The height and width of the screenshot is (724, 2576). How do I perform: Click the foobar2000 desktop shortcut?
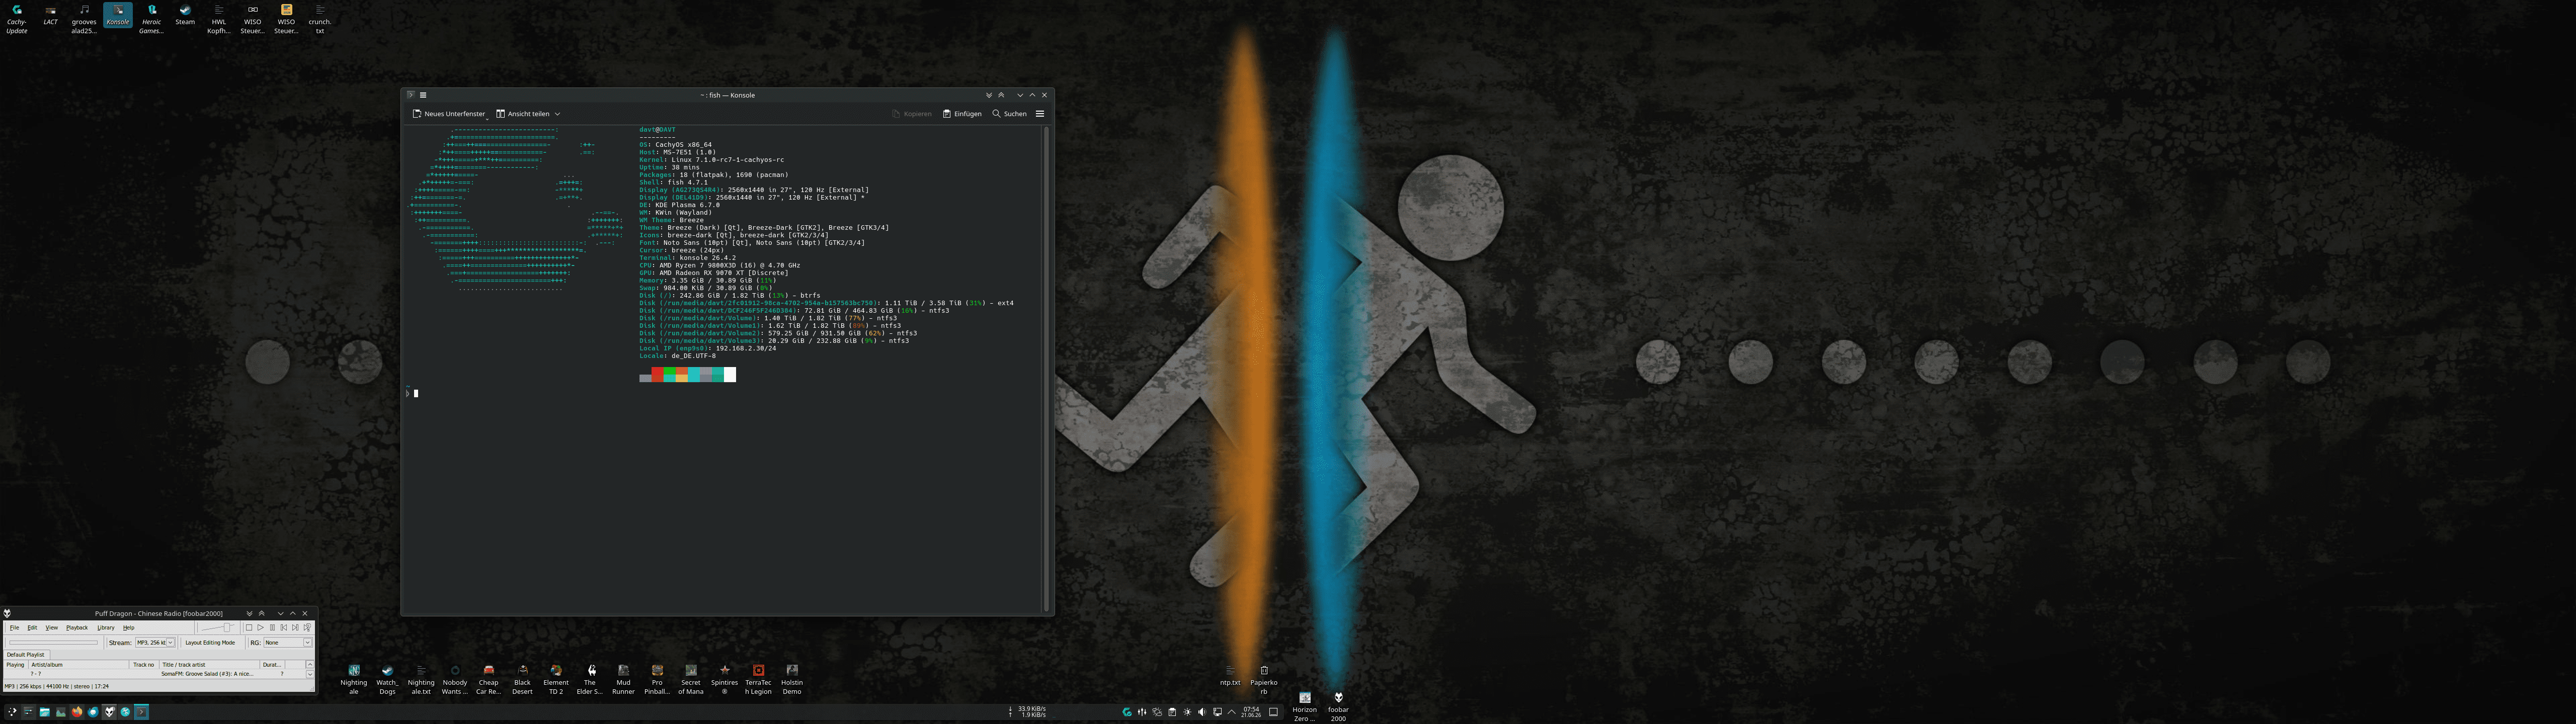coord(1338,706)
